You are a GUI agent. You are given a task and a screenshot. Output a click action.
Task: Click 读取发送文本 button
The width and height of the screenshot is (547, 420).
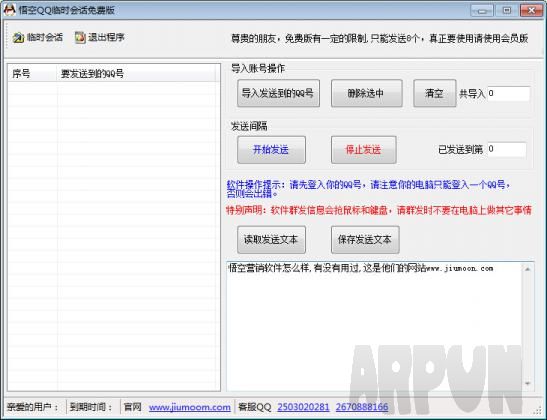click(271, 240)
